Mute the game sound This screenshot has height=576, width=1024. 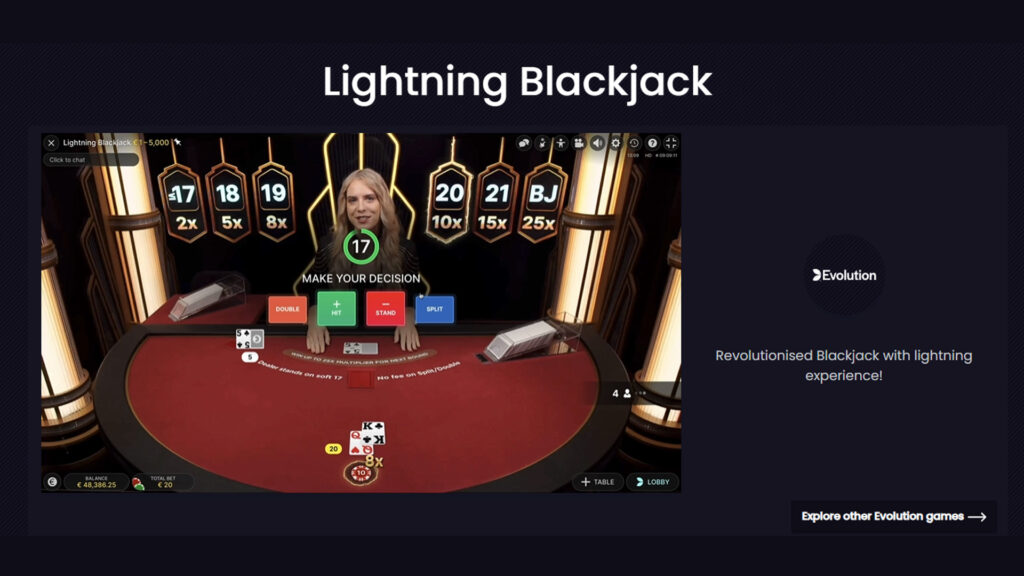click(597, 143)
